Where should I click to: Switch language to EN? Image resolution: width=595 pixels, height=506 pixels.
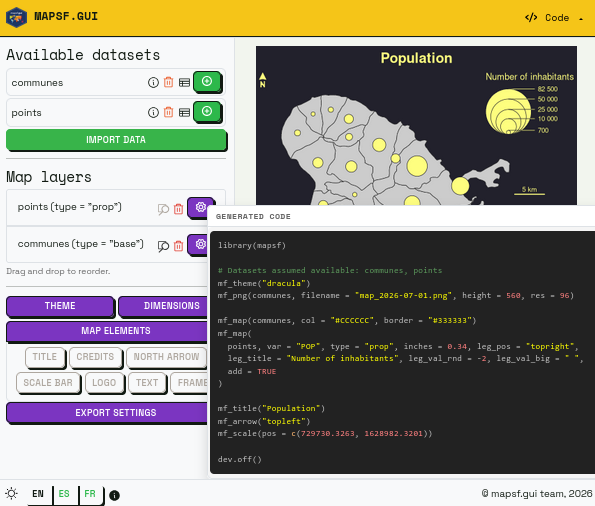(38, 494)
